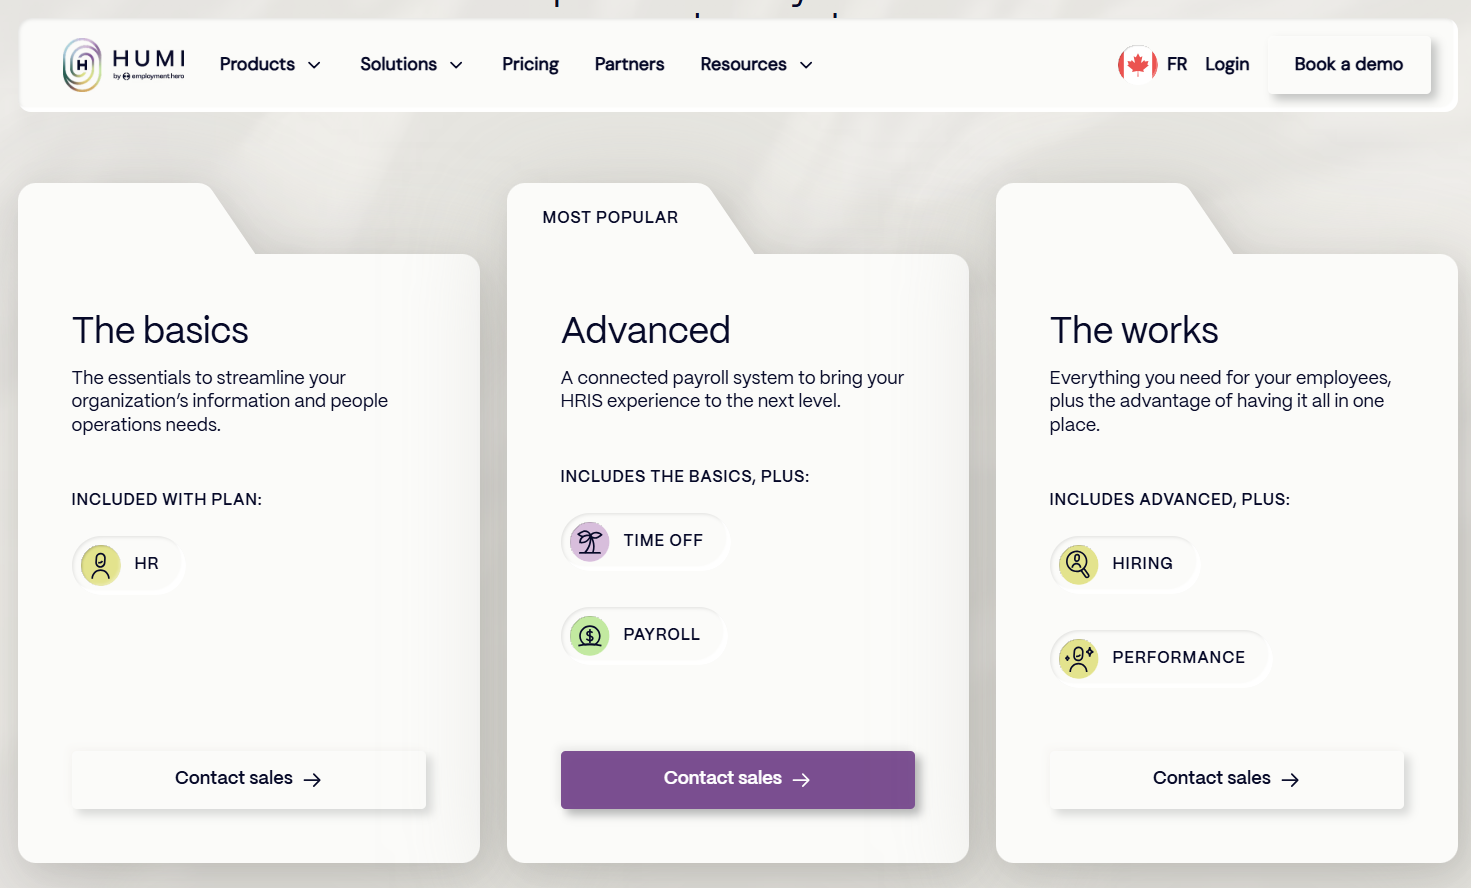This screenshot has height=888, width=1471.
Task: Open the Partners page
Action: 629,64
